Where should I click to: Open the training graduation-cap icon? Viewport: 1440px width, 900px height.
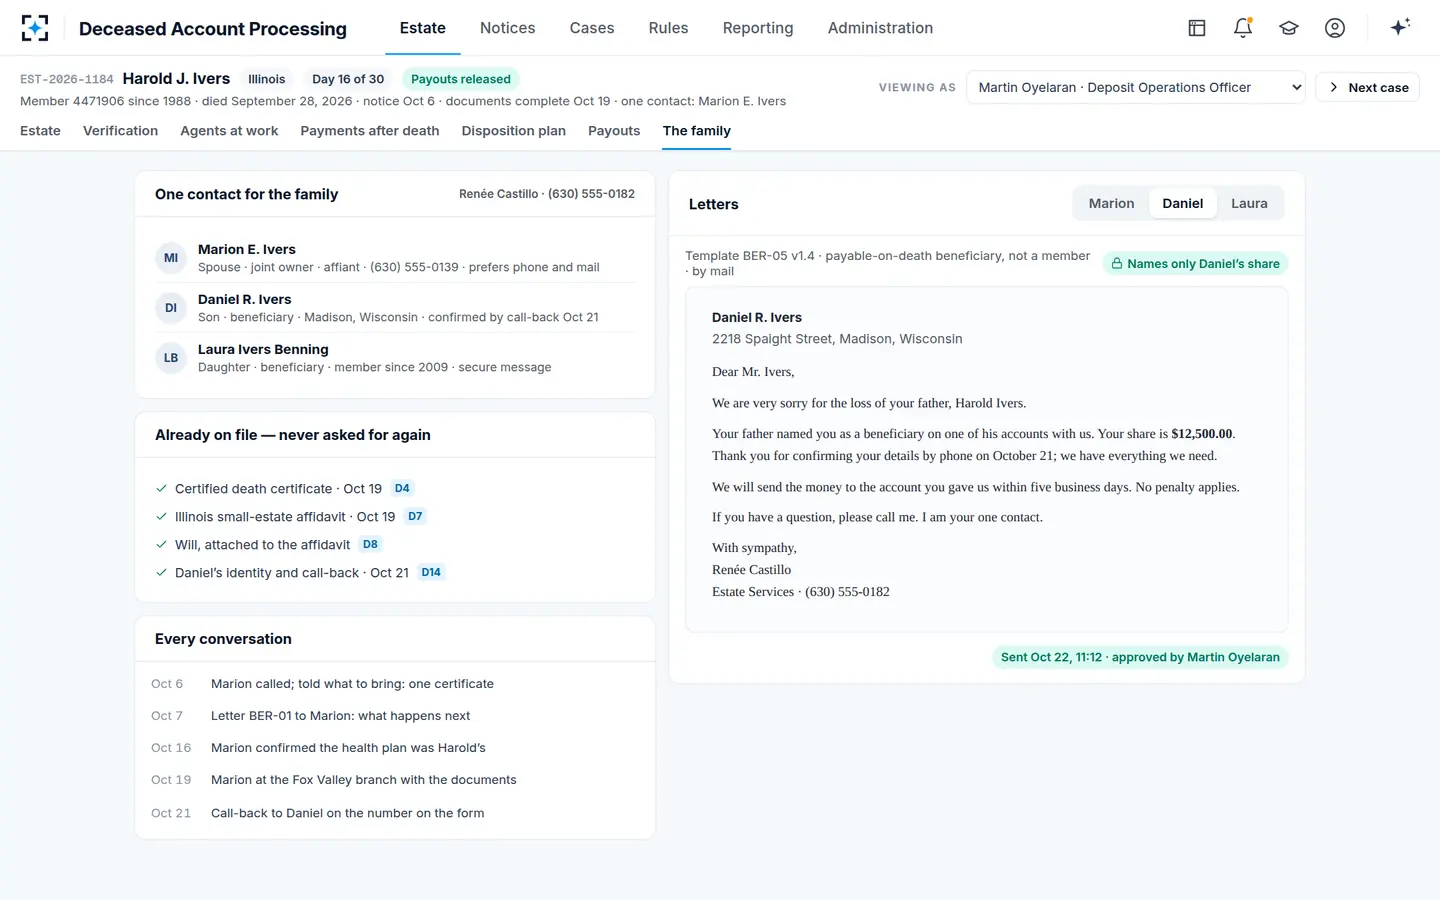point(1289,28)
